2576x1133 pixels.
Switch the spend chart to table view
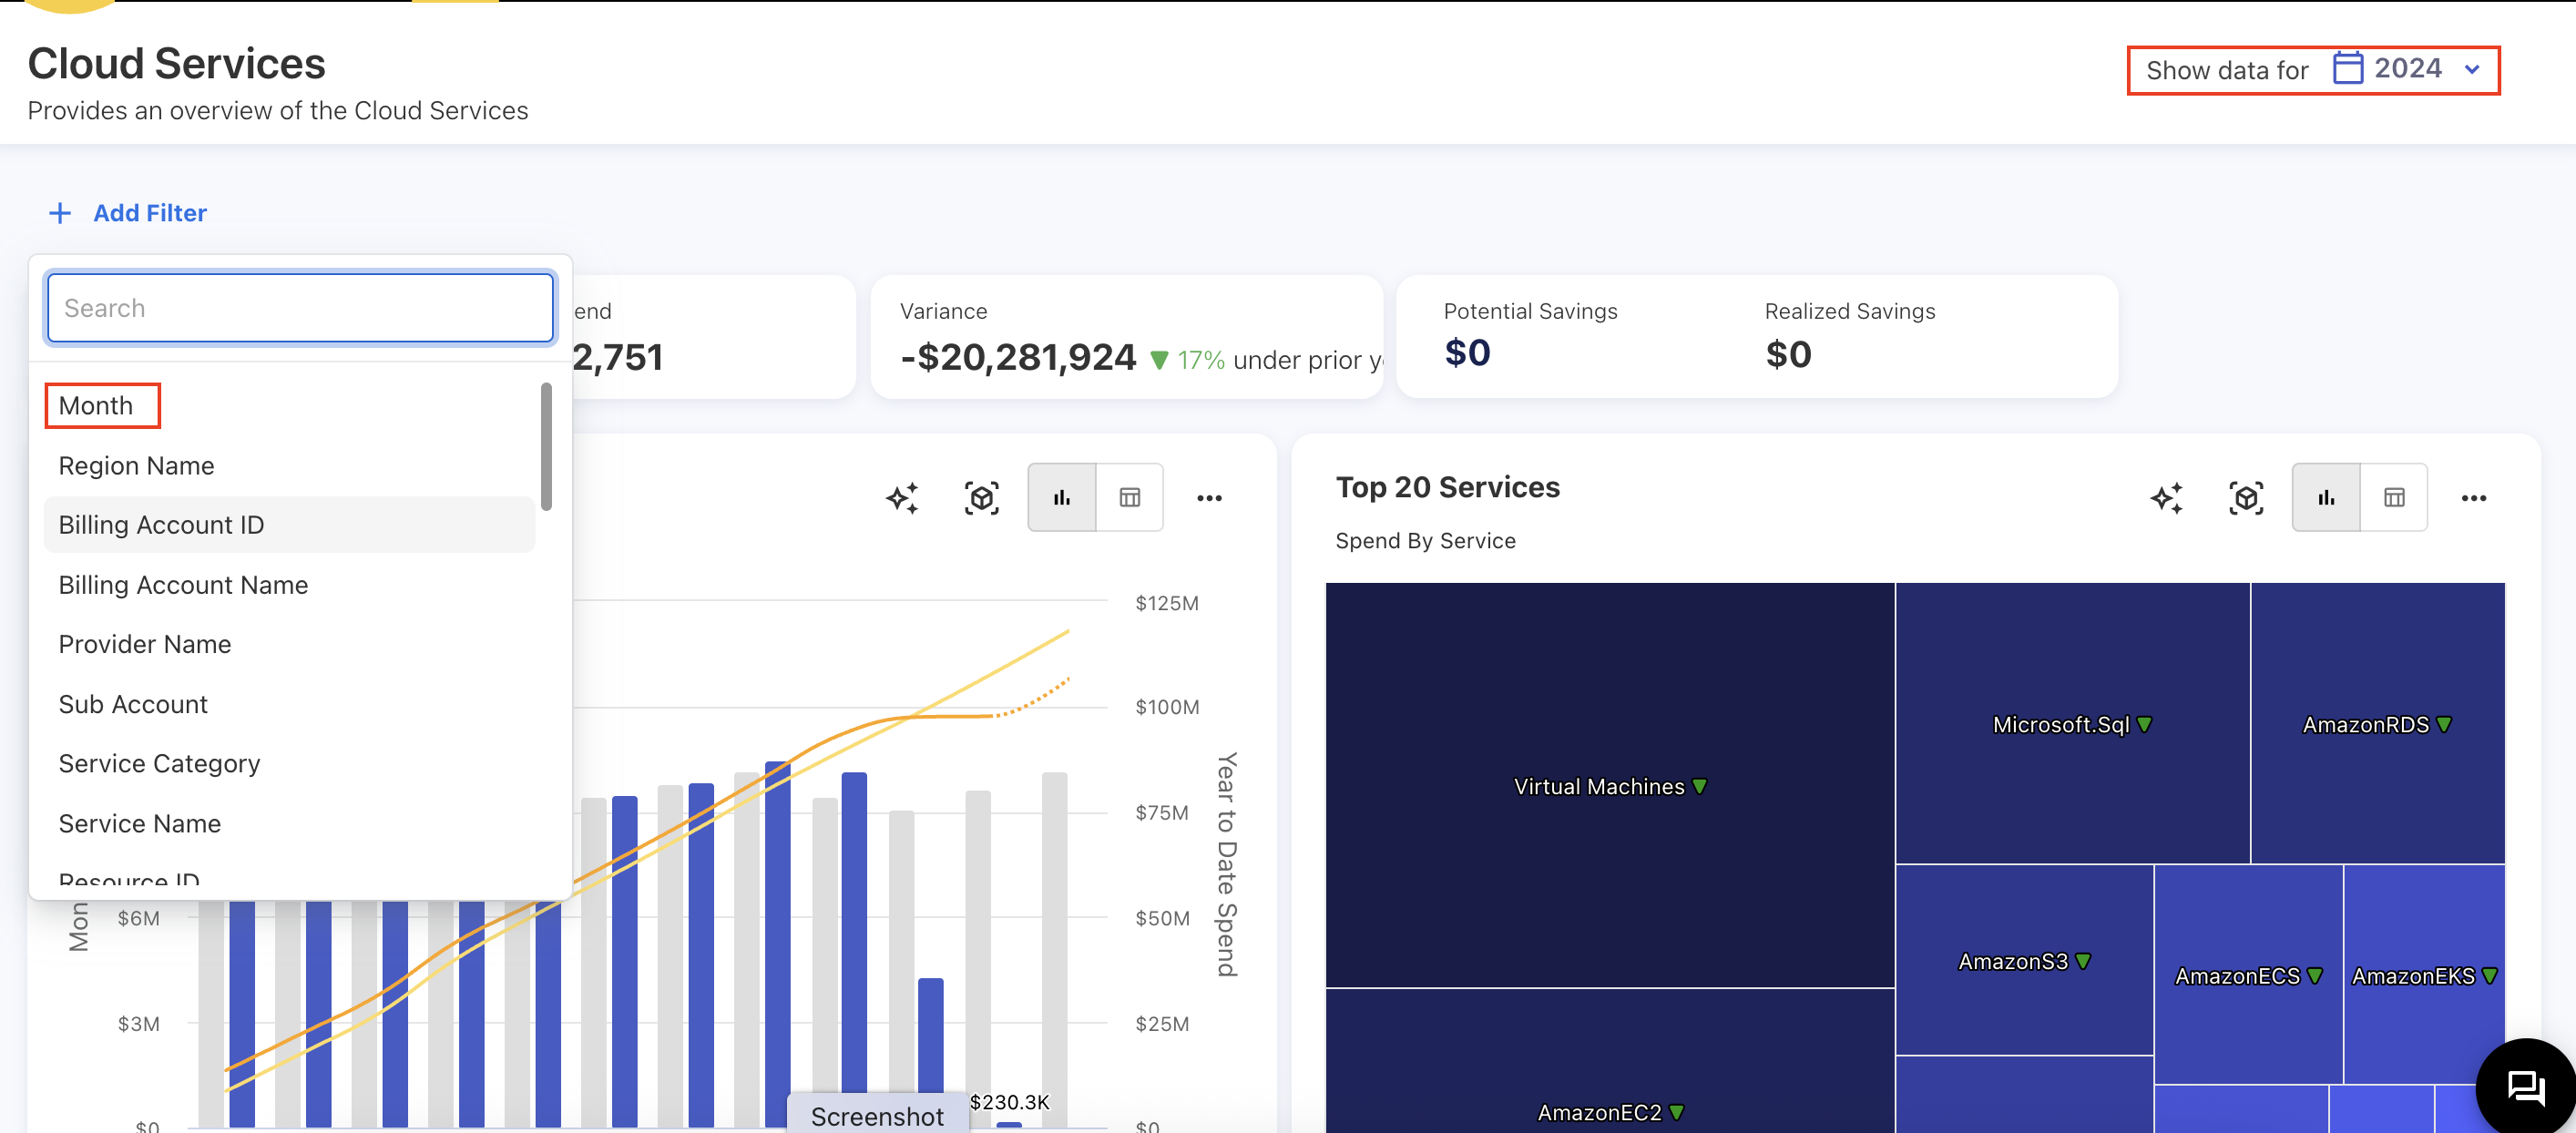coord(1129,497)
